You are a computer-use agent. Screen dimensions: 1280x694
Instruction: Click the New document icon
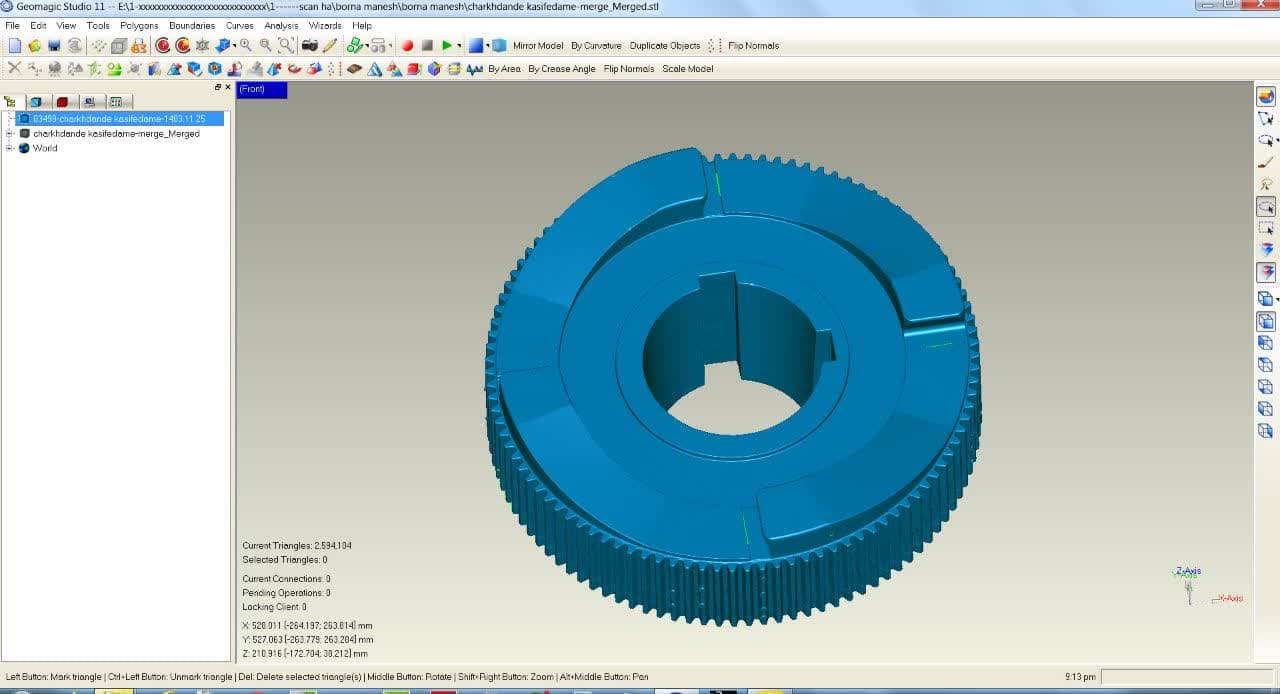click(14, 45)
